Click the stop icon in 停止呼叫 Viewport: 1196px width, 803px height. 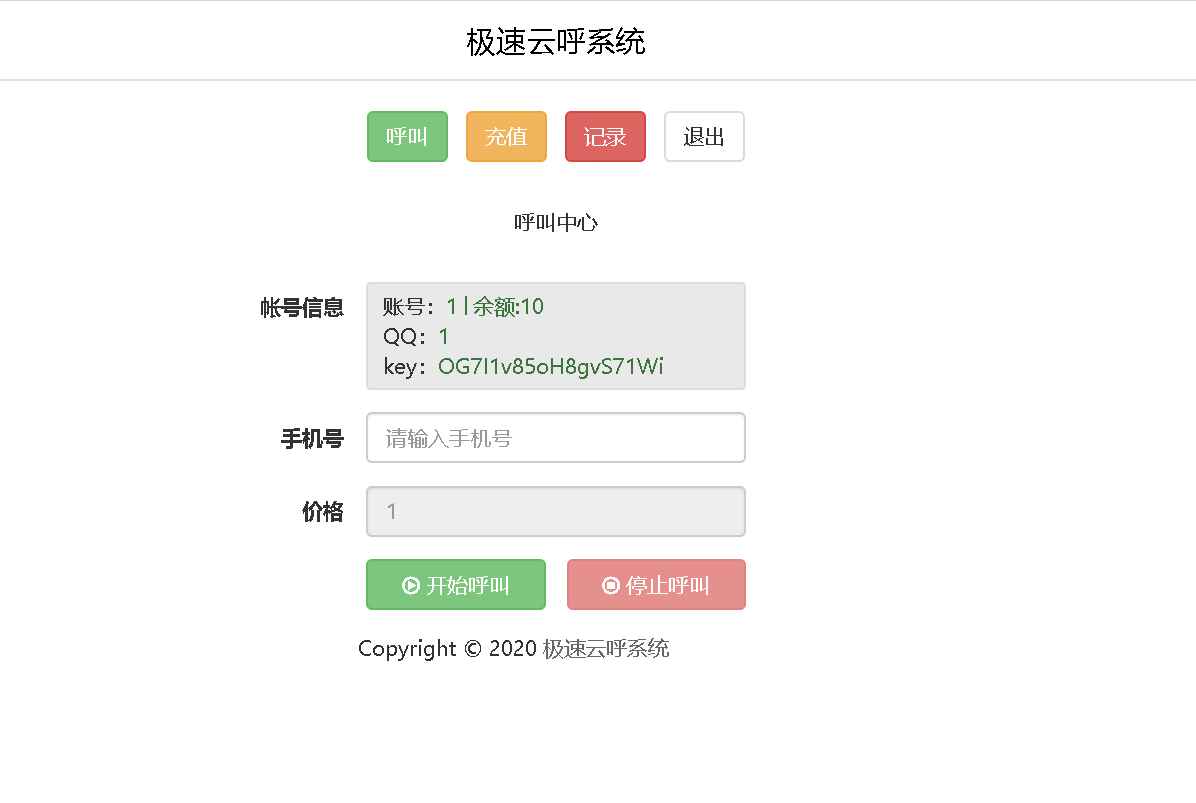point(610,586)
